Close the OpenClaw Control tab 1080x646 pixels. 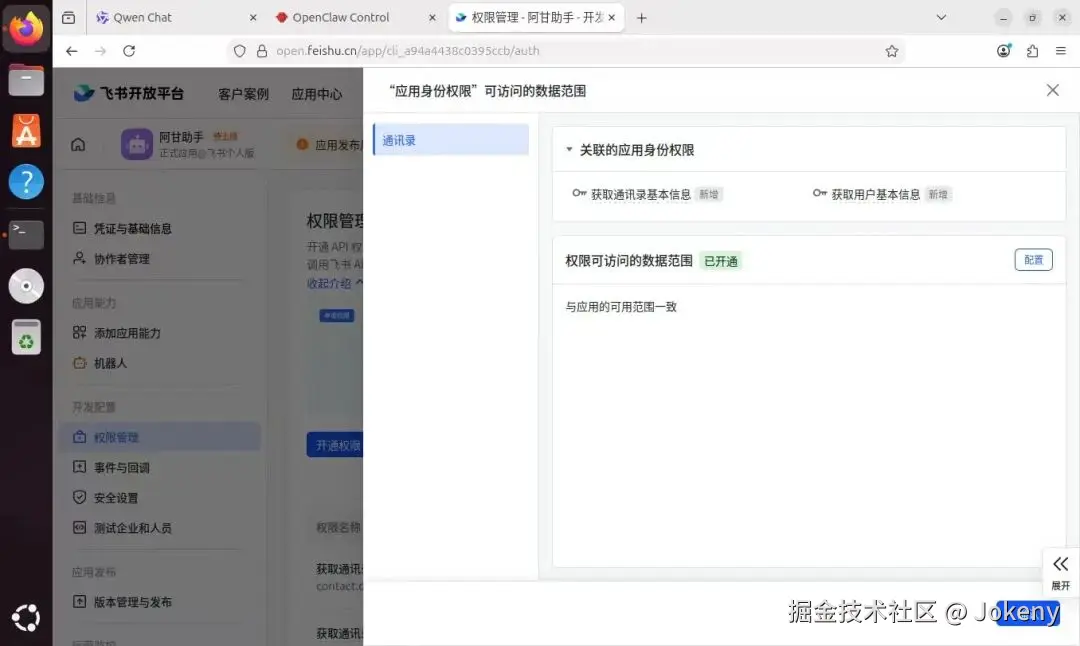coord(432,17)
